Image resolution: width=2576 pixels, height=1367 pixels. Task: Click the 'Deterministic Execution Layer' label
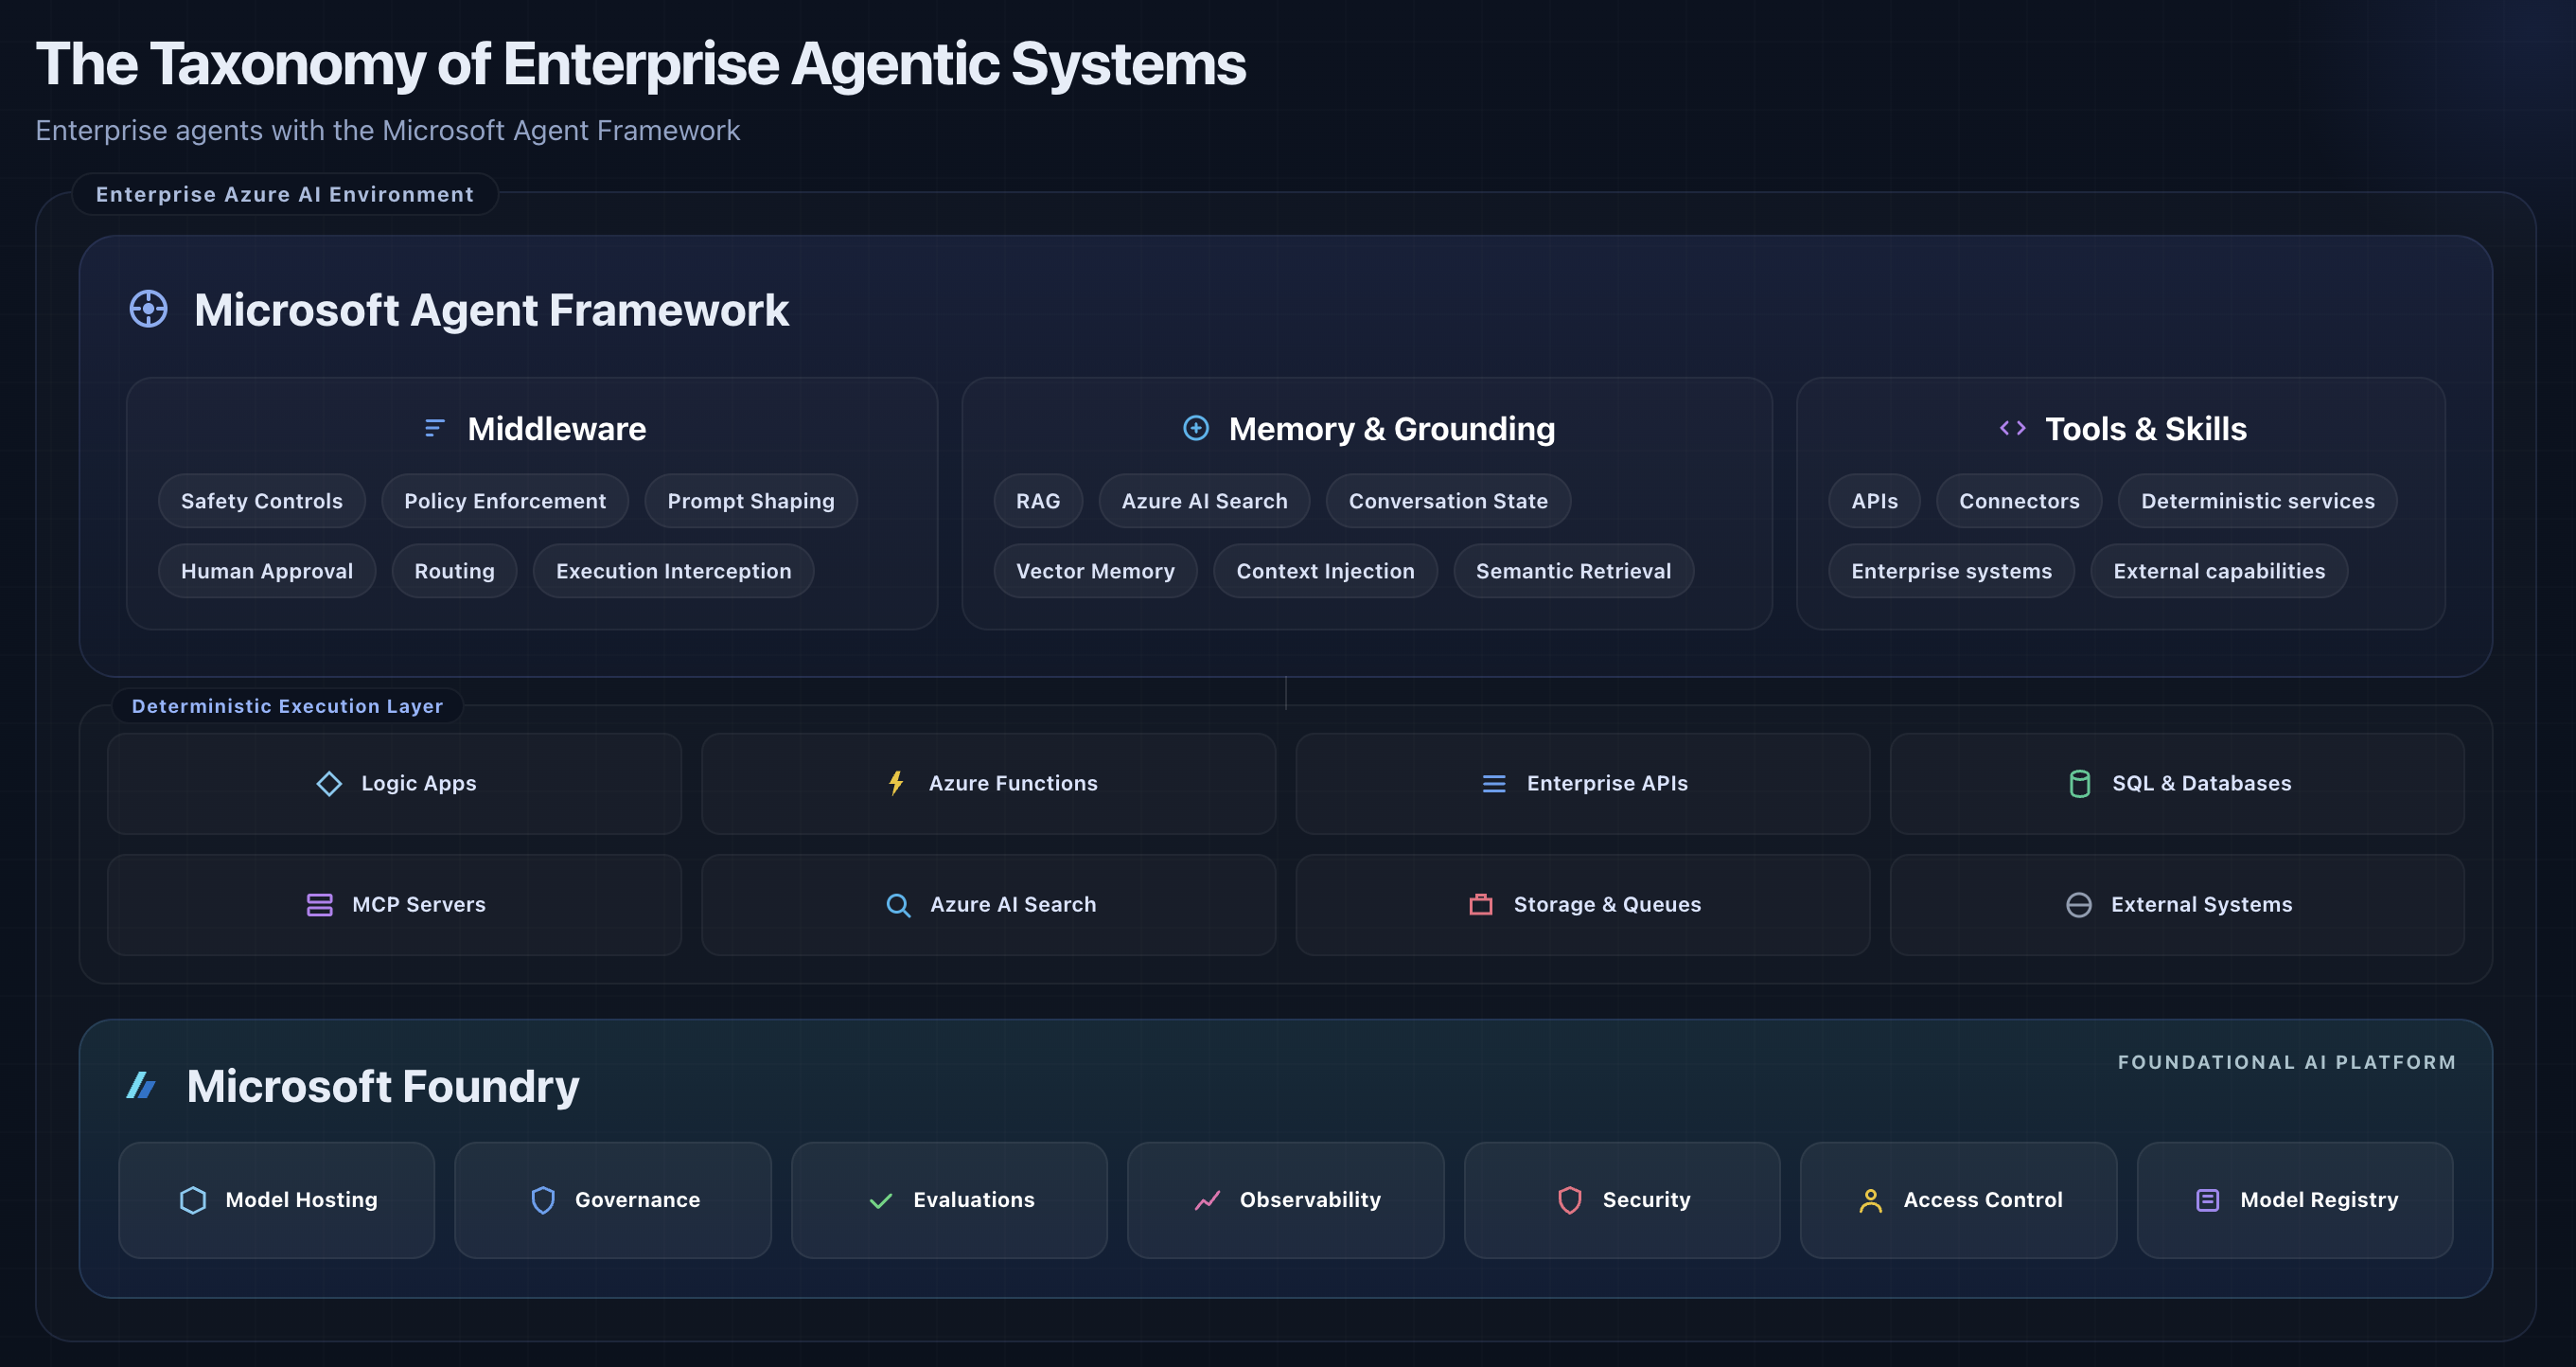pyautogui.click(x=287, y=706)
